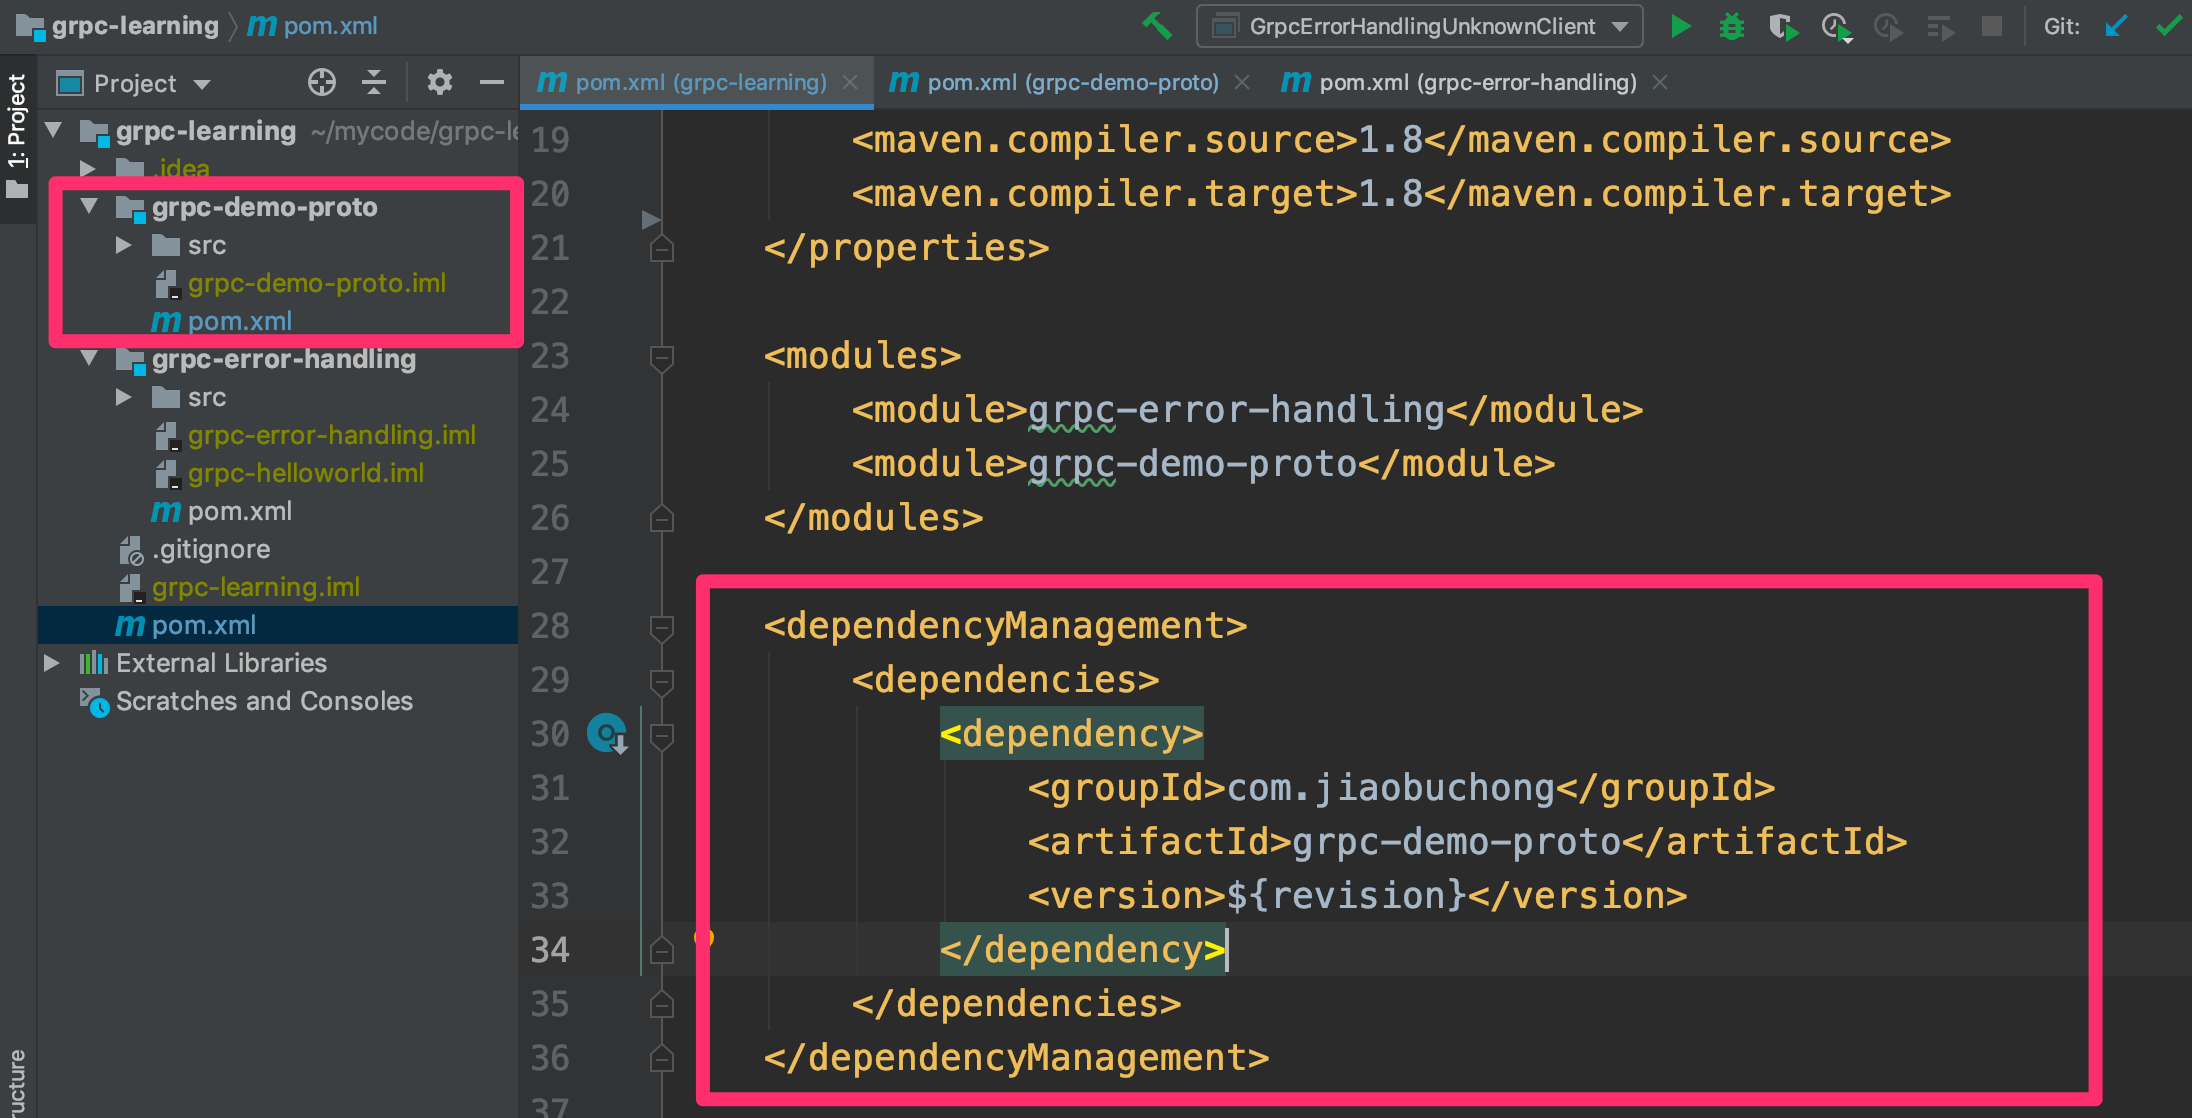Click the Debug bug icon

[1732, 26]
